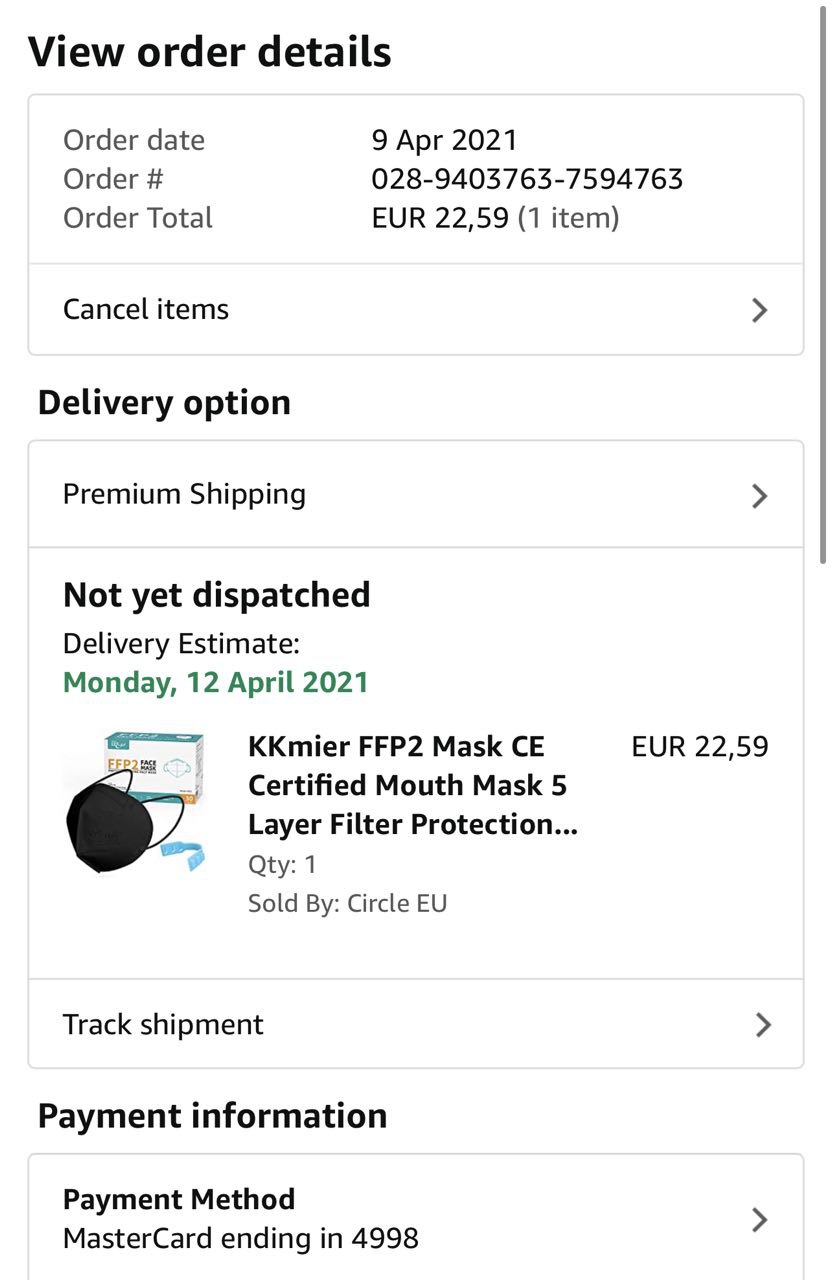Expand the Payment Method chevron arrow

(x=759, y=1219)
